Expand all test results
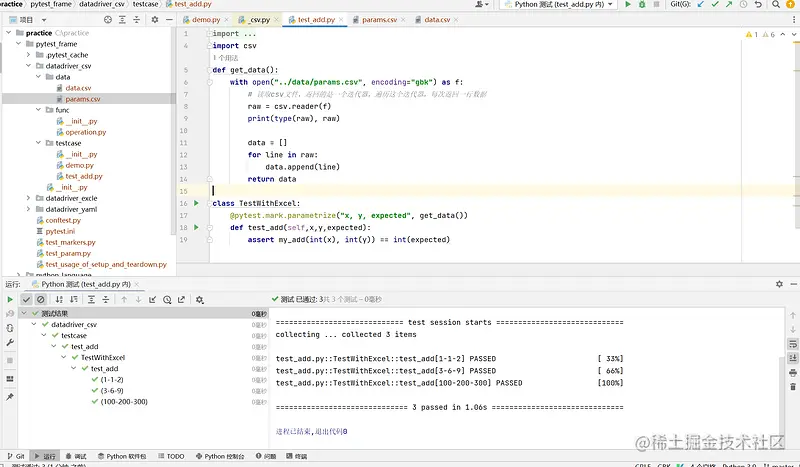 (x=91, y=300)
